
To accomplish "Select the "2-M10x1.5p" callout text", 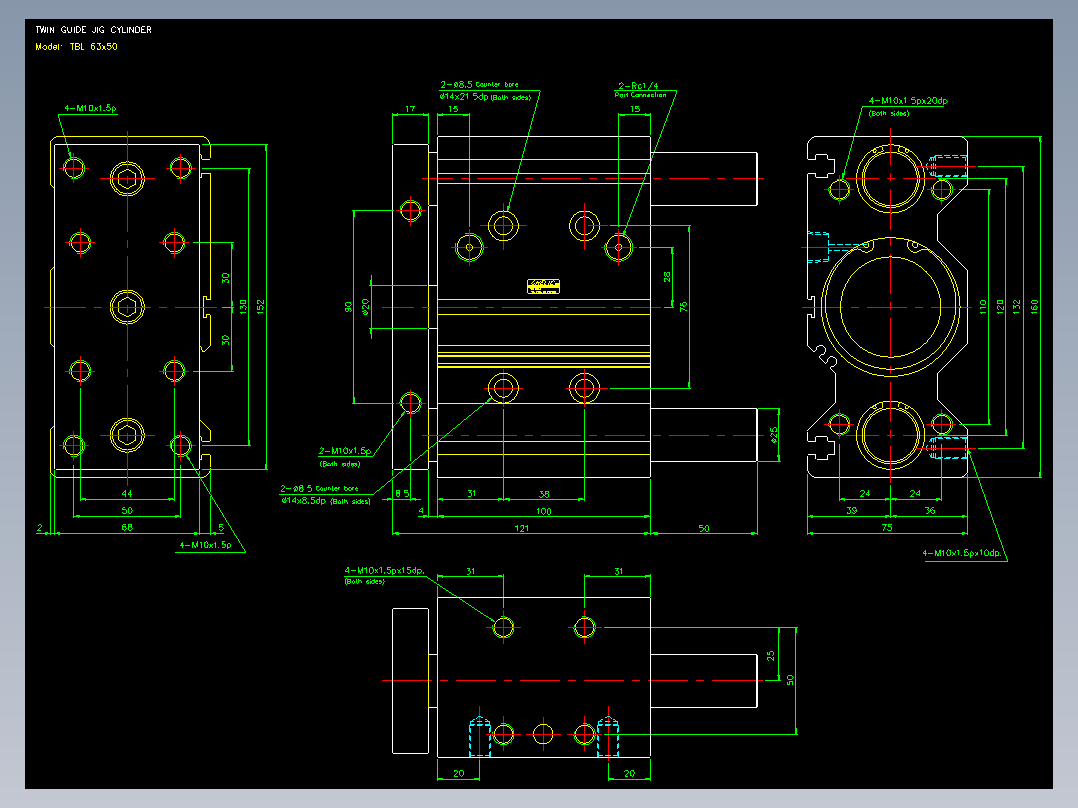I will click(x=344, y=451).
